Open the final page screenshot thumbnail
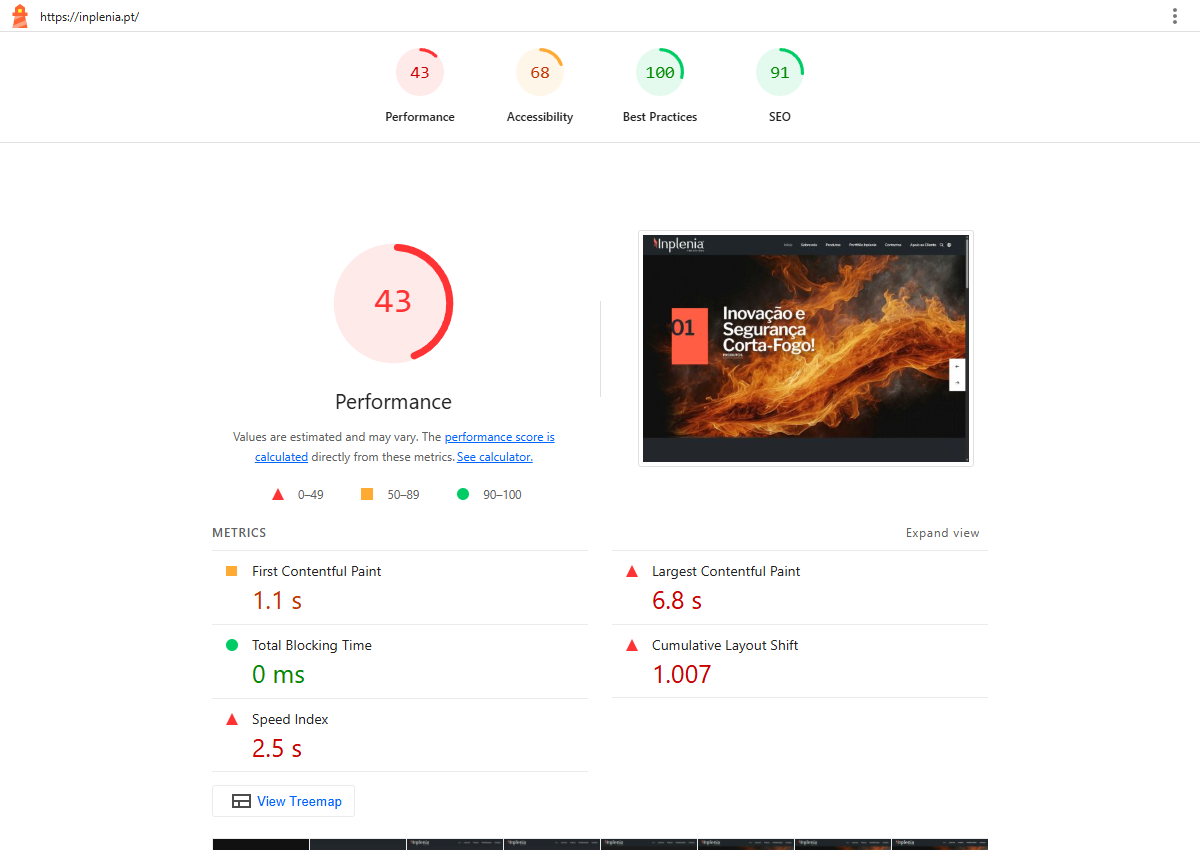This screenshot has width=1200, height=850. coord(806,348)
